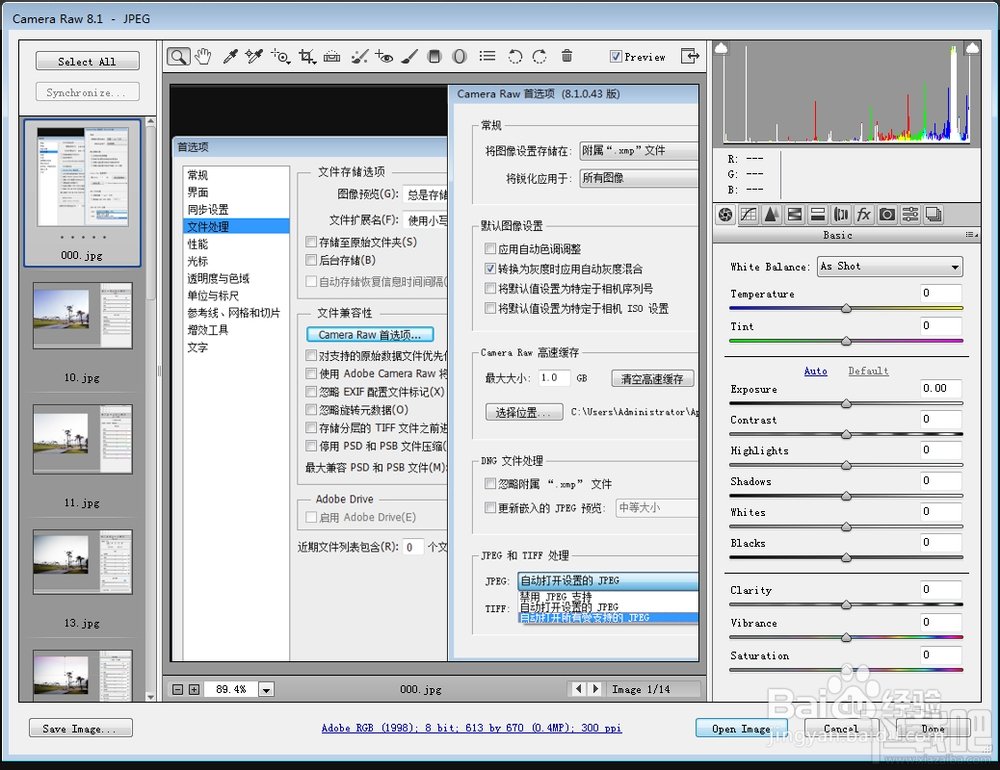Open the zoom level percentage dropdown
Screen dimensions: 1000x770
click(x=265, y=689)
